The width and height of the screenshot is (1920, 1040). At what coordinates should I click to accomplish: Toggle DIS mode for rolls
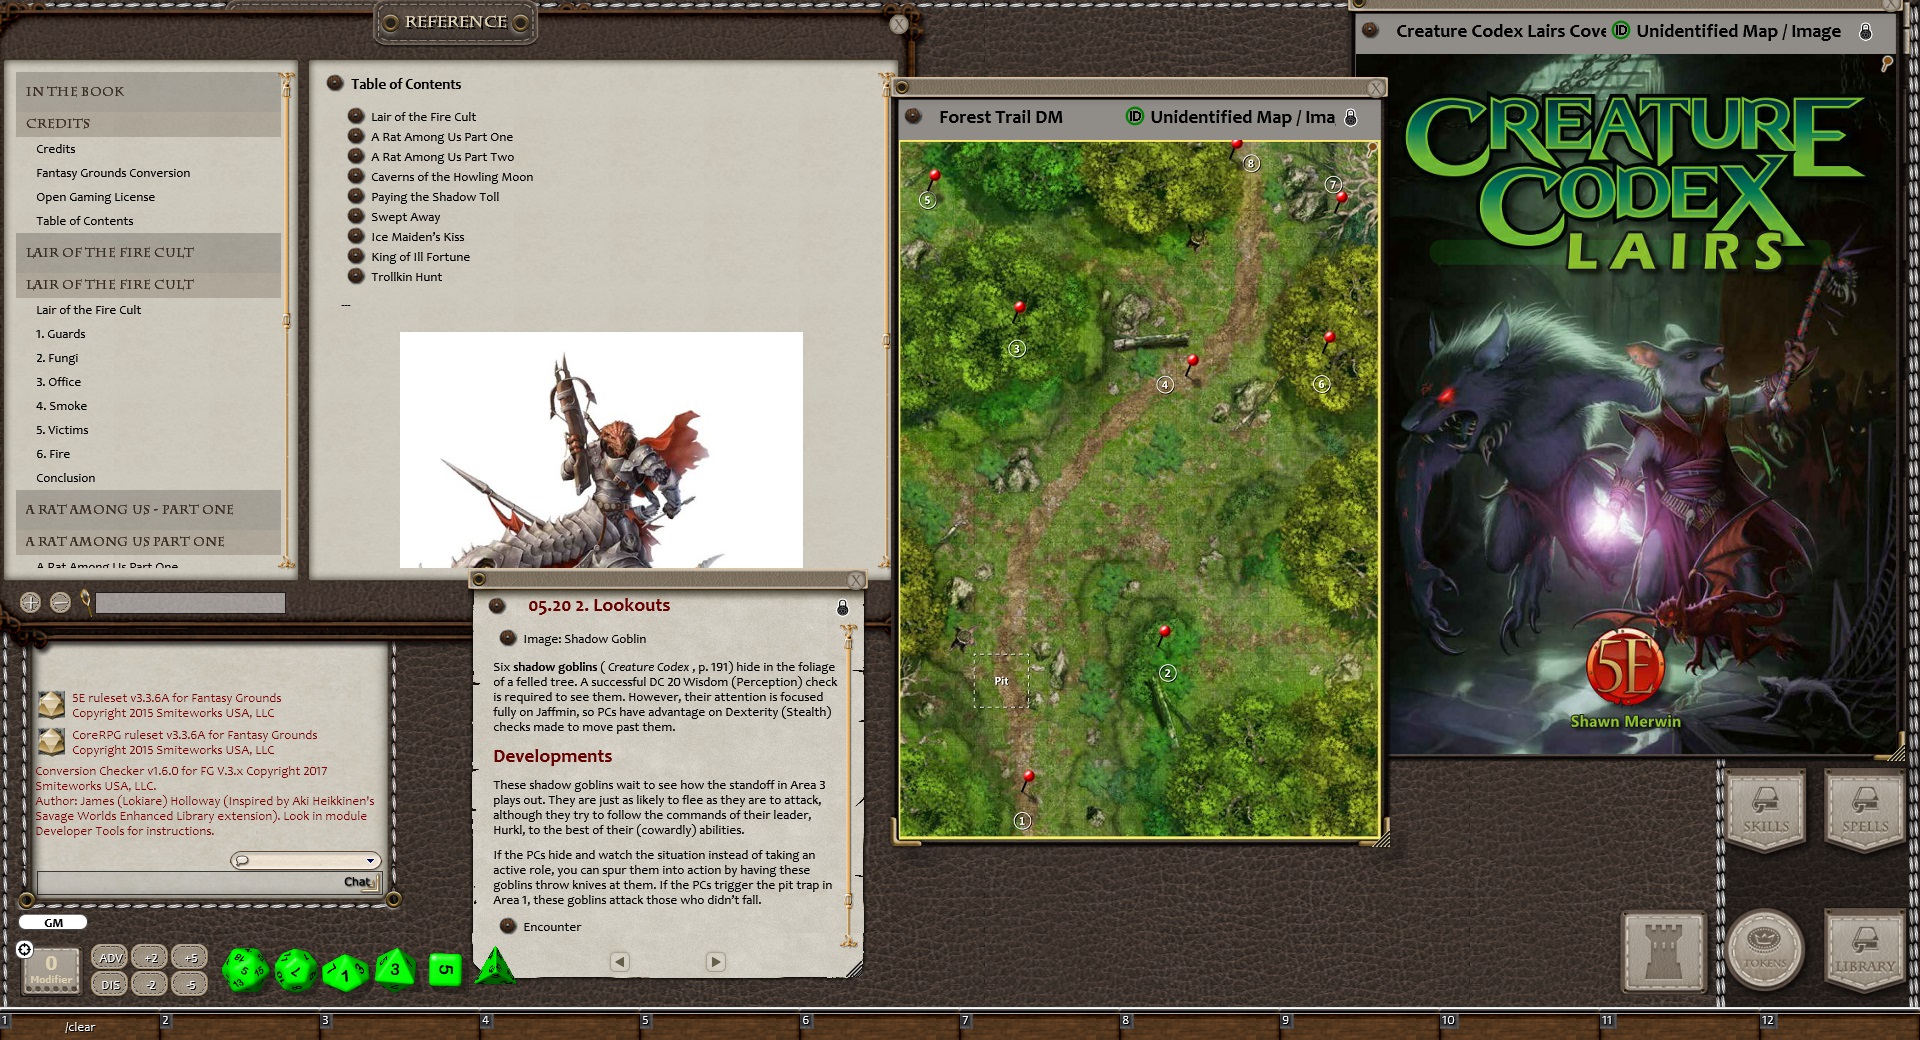click(110, 984)
